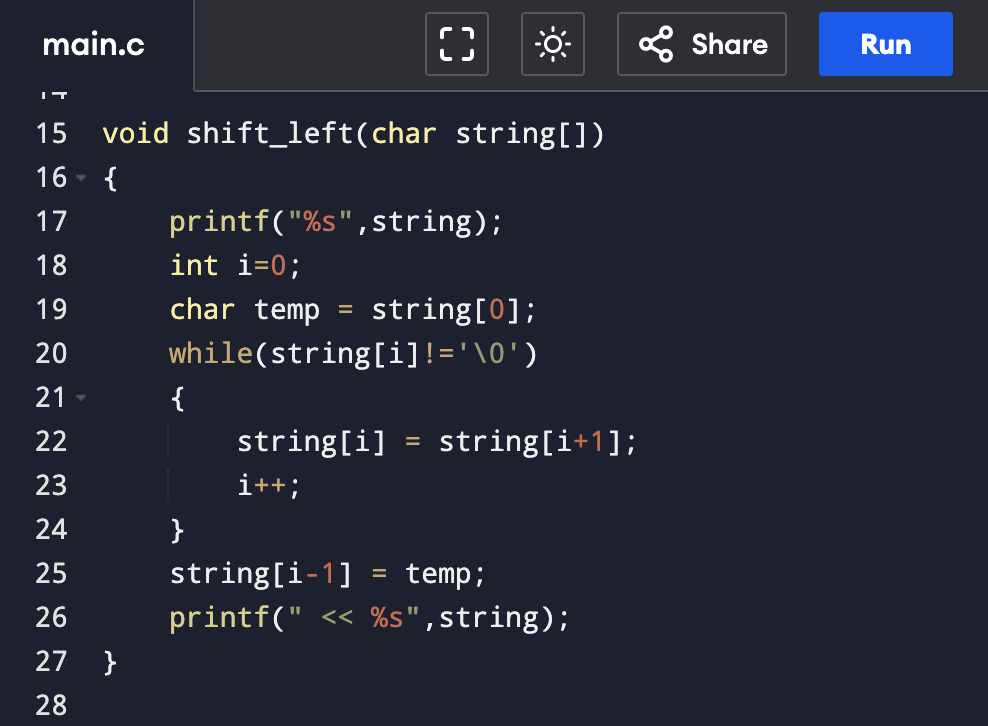Viewport: 988px width, 726px height.
Task: Switch to light theme via sun icon
Action: click(553, 44)
